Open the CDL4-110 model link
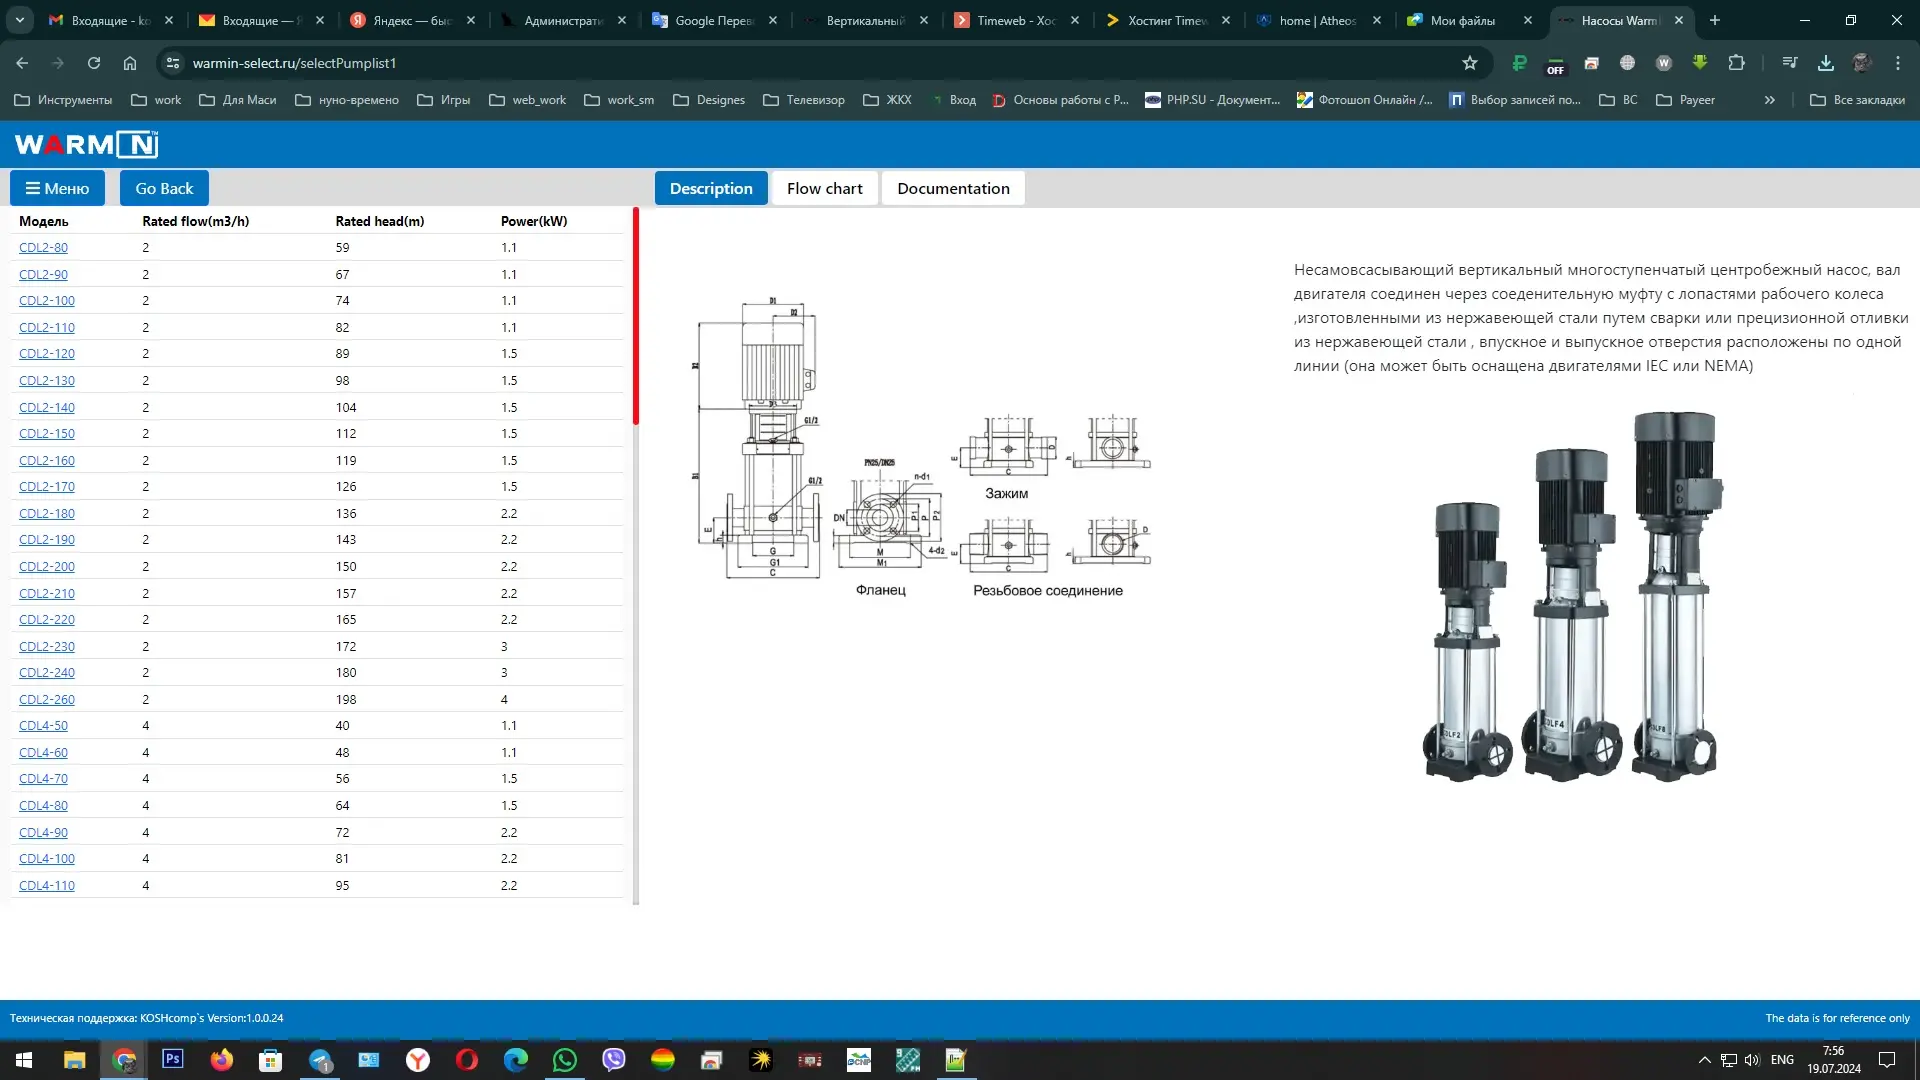This screenshot has height=1080, width=1920. [x=47, y=885]
